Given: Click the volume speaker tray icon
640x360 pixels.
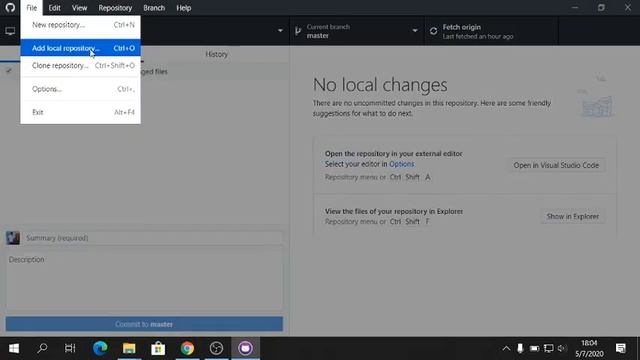Looking at the screenshot, I should [x=562, y=348].
